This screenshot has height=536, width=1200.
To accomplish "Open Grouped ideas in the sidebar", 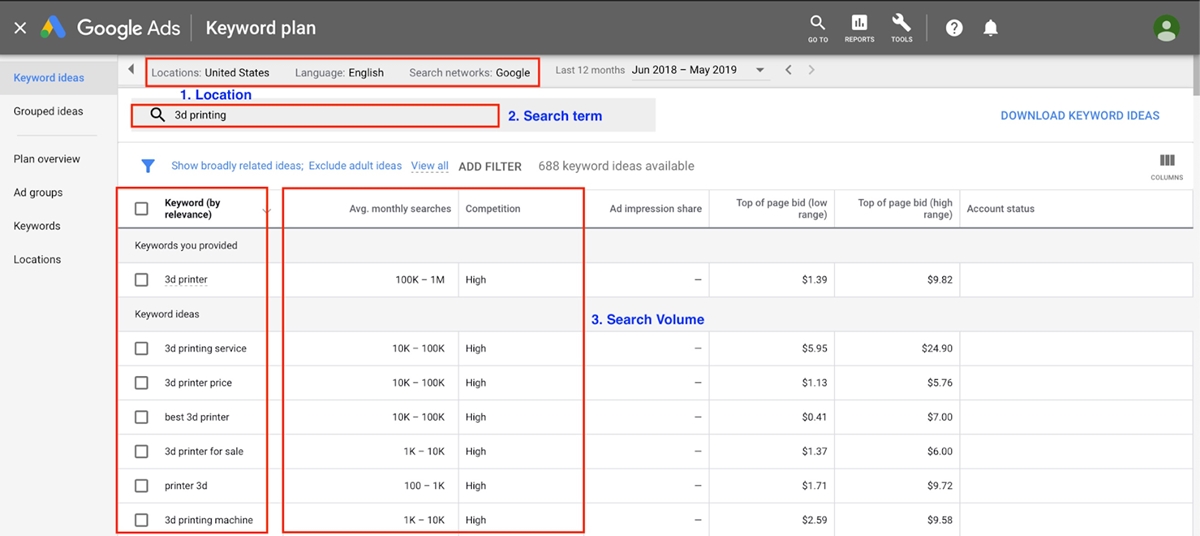I will point(48,111).
